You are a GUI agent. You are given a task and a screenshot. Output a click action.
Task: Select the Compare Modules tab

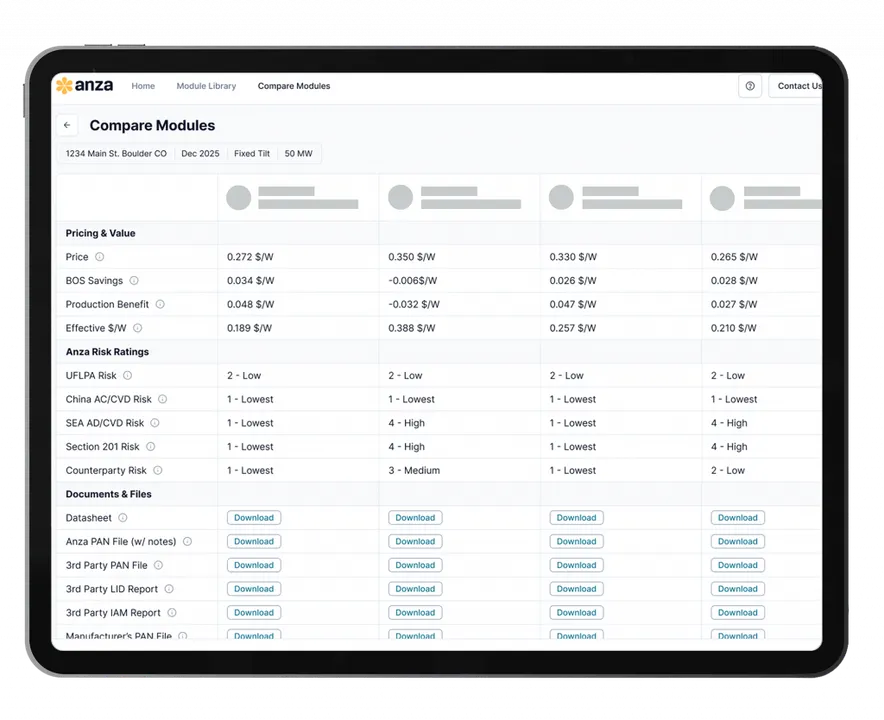294,86
